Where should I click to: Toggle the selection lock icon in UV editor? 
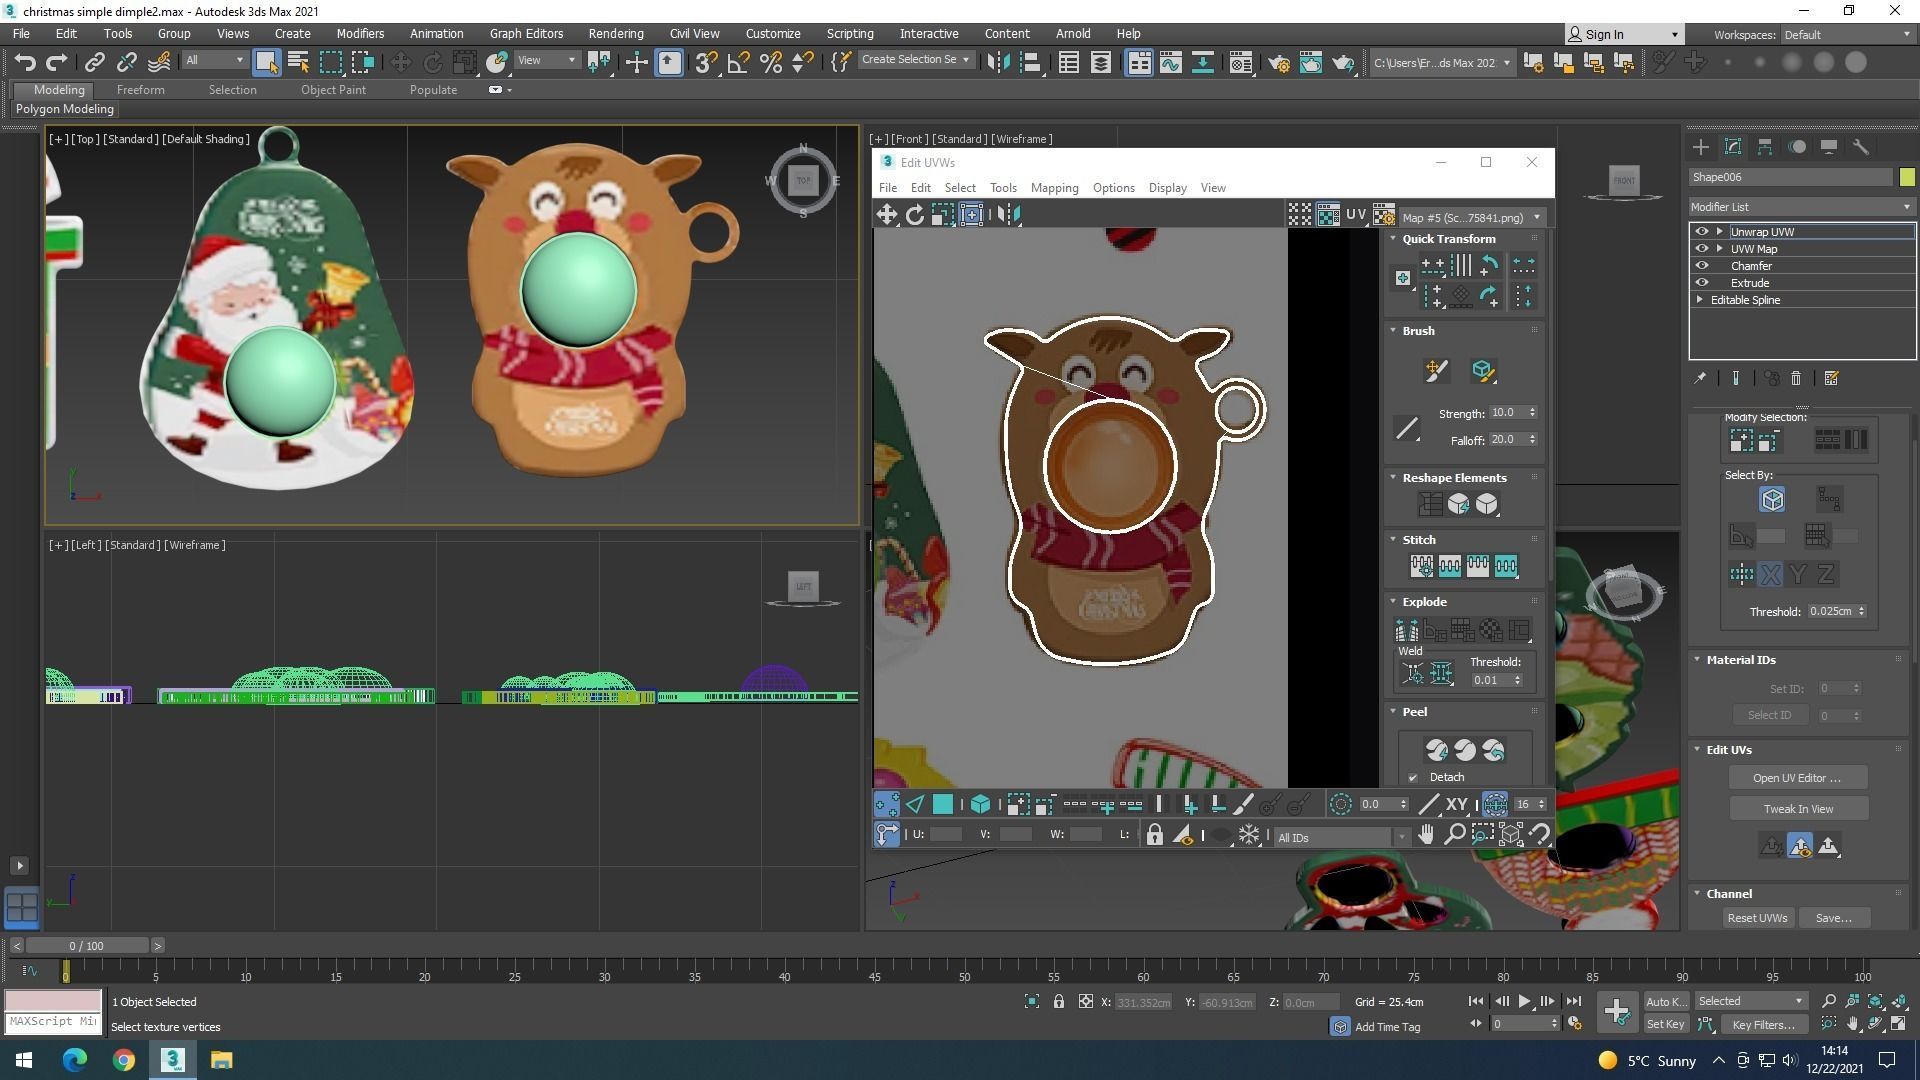pos(1154,835)
